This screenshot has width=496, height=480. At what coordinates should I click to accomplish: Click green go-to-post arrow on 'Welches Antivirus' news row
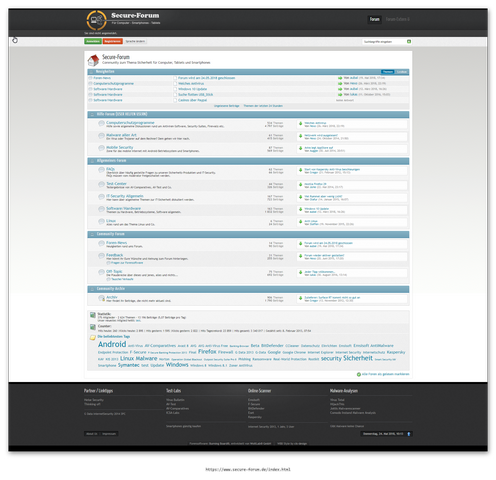(x=340, y=84)
